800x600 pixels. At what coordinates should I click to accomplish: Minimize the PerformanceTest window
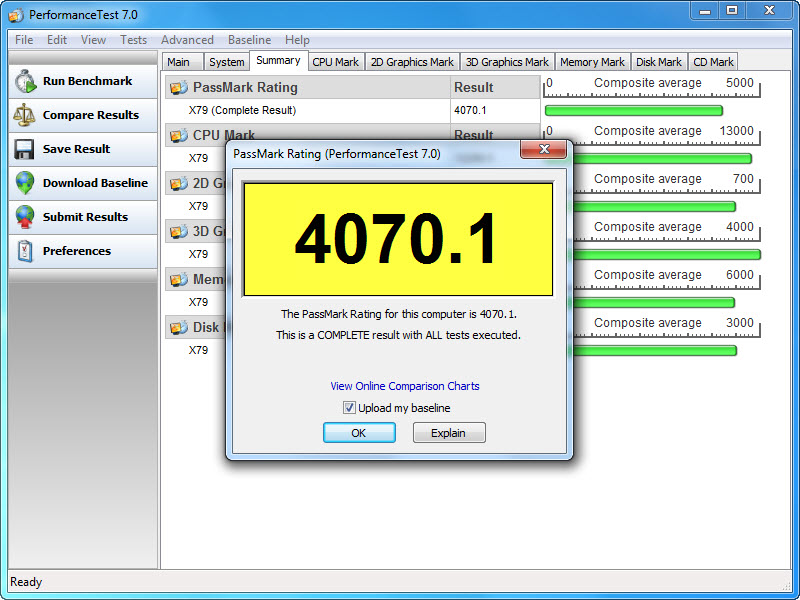click(x=706, y=11)
